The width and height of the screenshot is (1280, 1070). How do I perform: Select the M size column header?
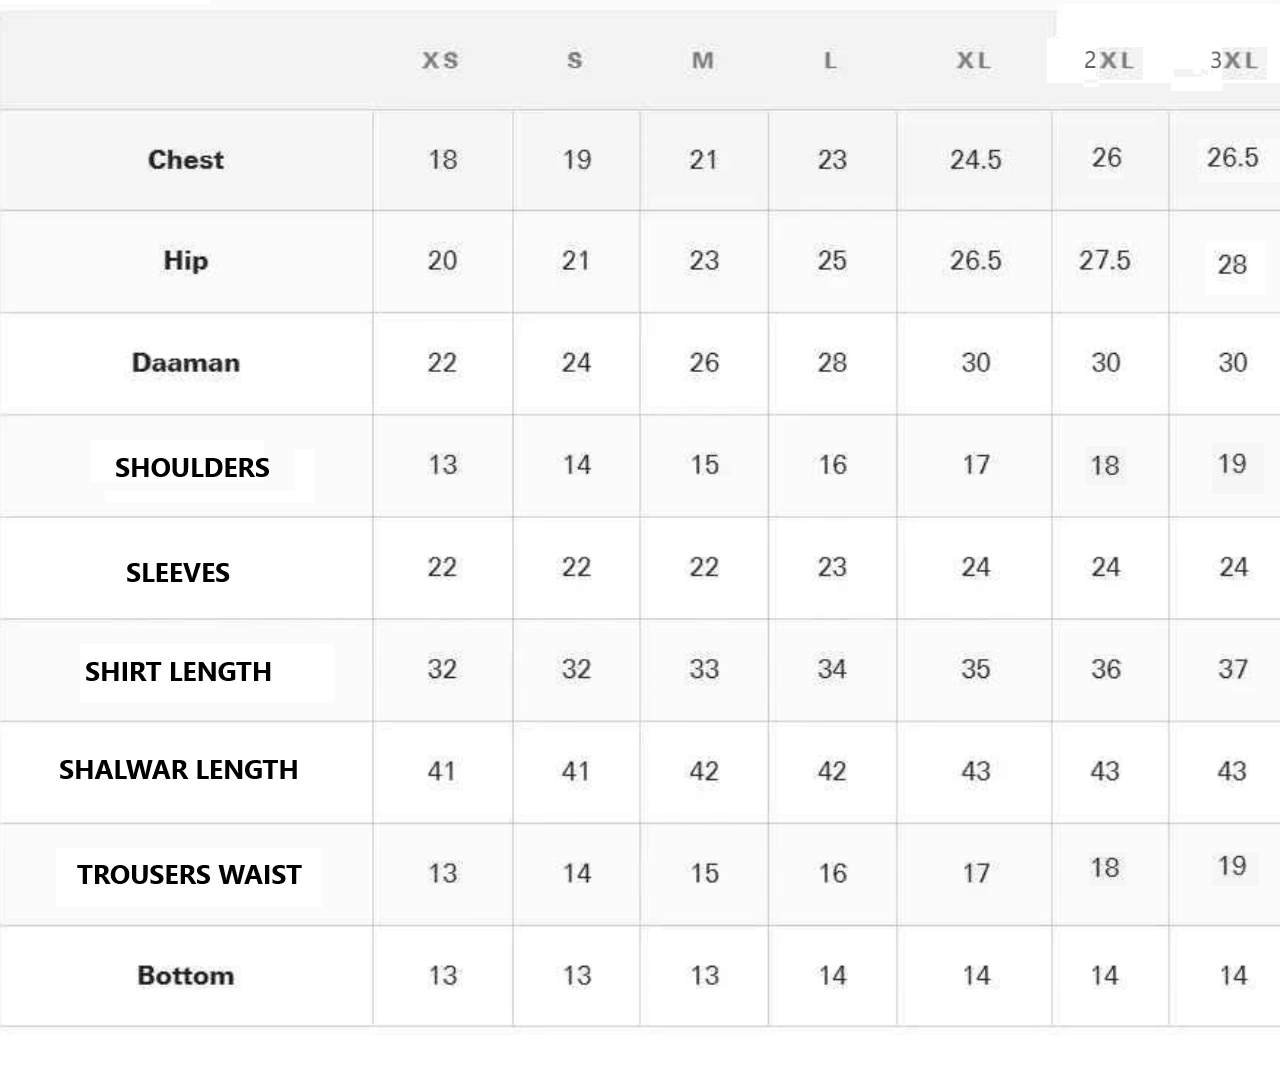[703, 61]
